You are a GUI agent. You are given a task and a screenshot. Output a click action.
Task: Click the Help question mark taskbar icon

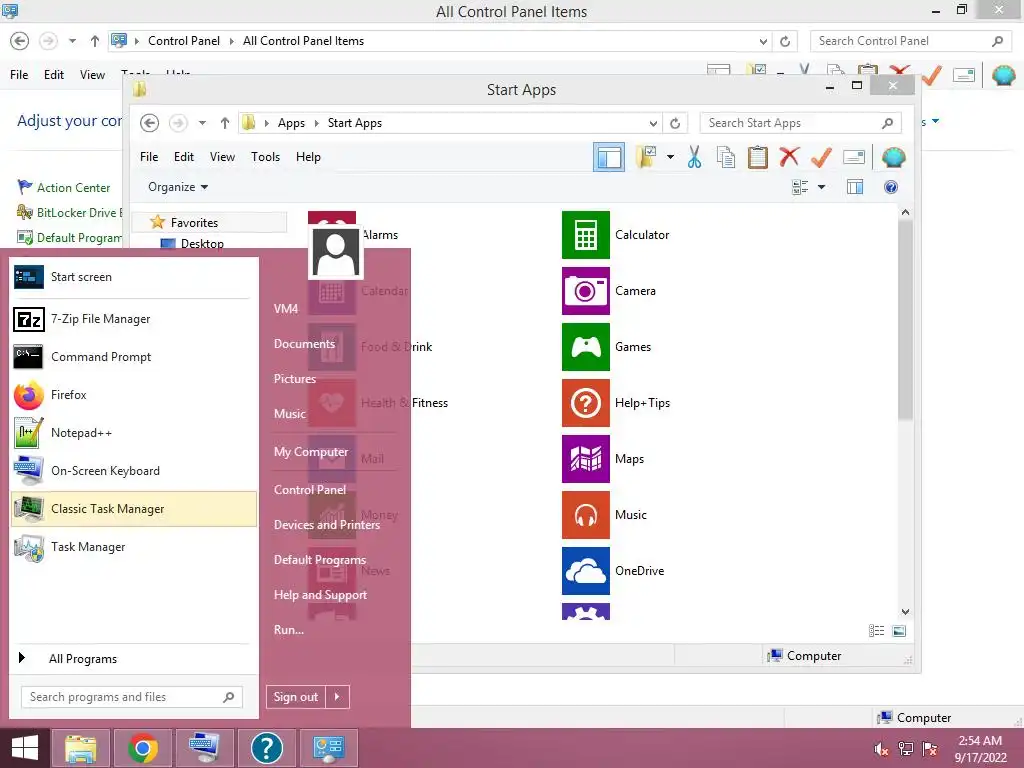coord(266,748)
